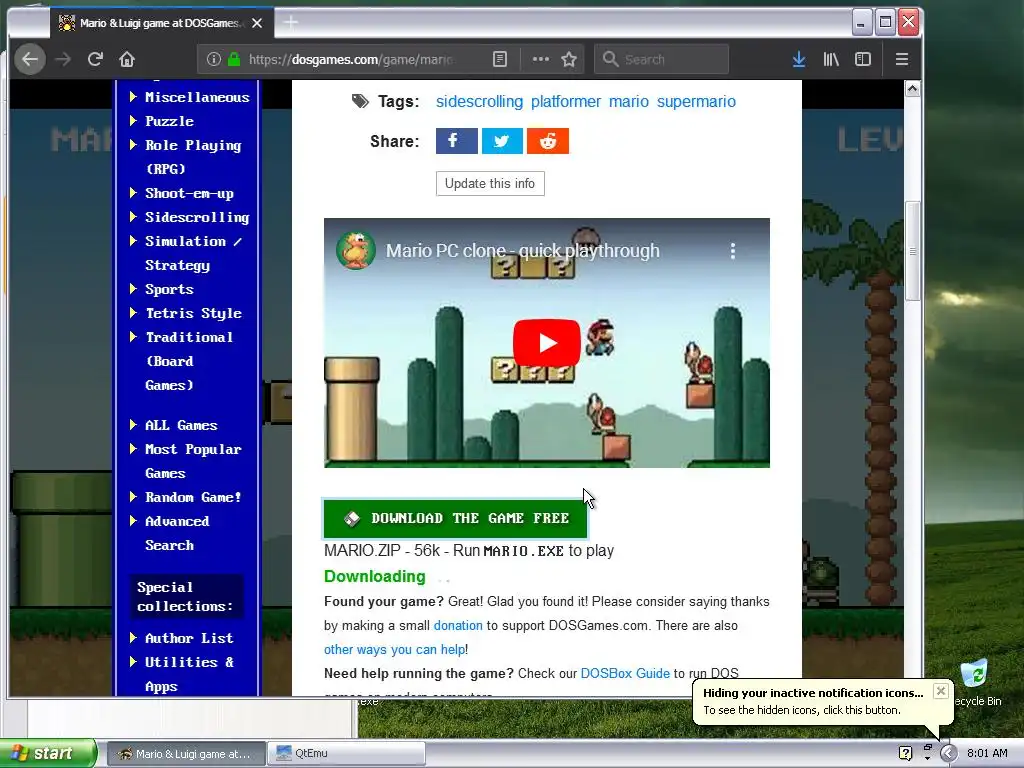Switch to QtEmu in the taskbar
The image size is (1024, 768).
(347, 754)
